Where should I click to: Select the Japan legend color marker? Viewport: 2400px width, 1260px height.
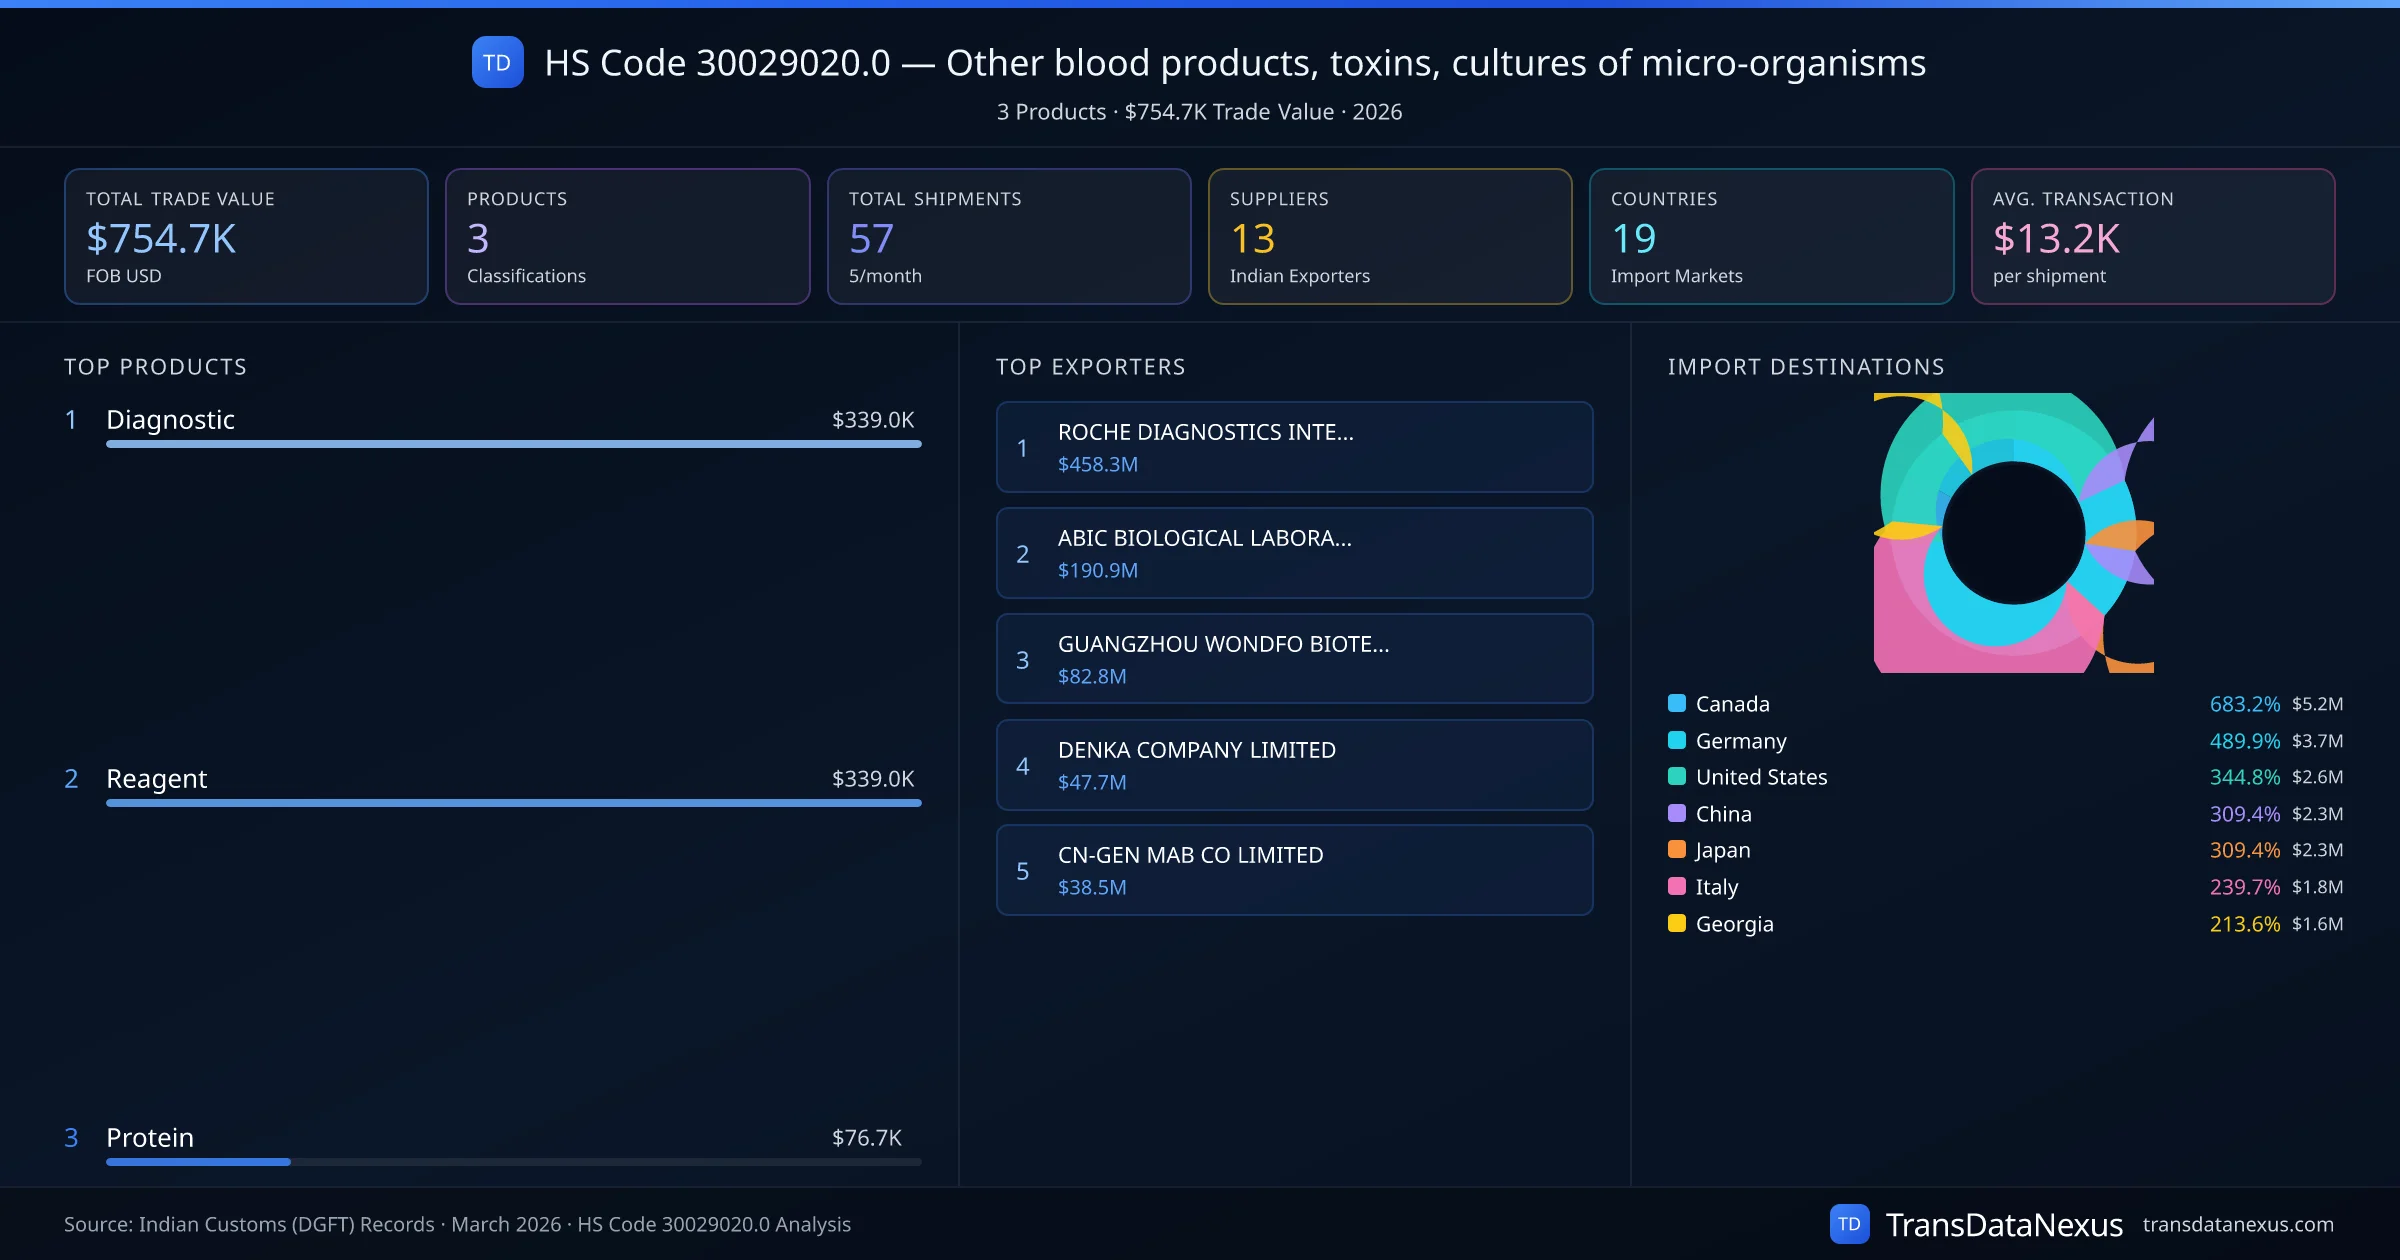point(1675,850)
